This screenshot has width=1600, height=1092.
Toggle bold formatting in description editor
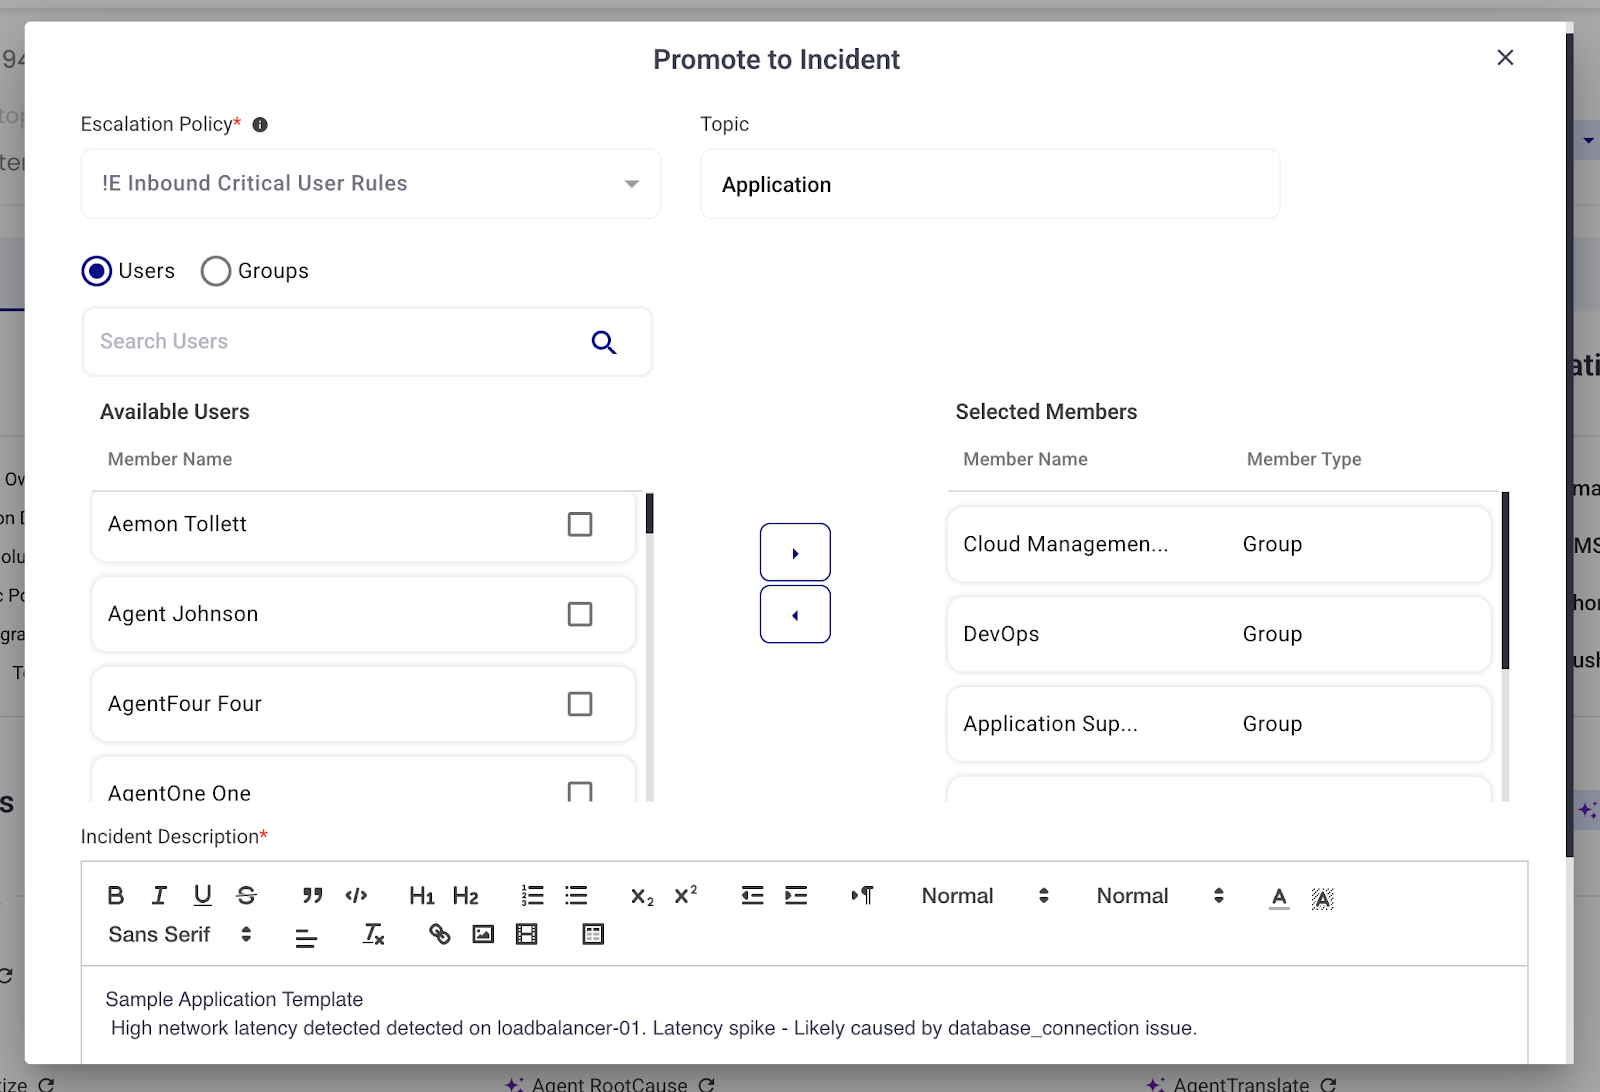click(x=116, y=896)
